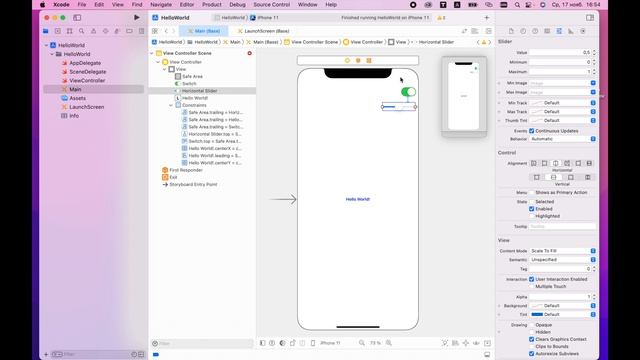Image resolution: width=640 pixels, height=360 pixels.
Task: Toggle the navigator sidebar button
Action: point(77,18)
